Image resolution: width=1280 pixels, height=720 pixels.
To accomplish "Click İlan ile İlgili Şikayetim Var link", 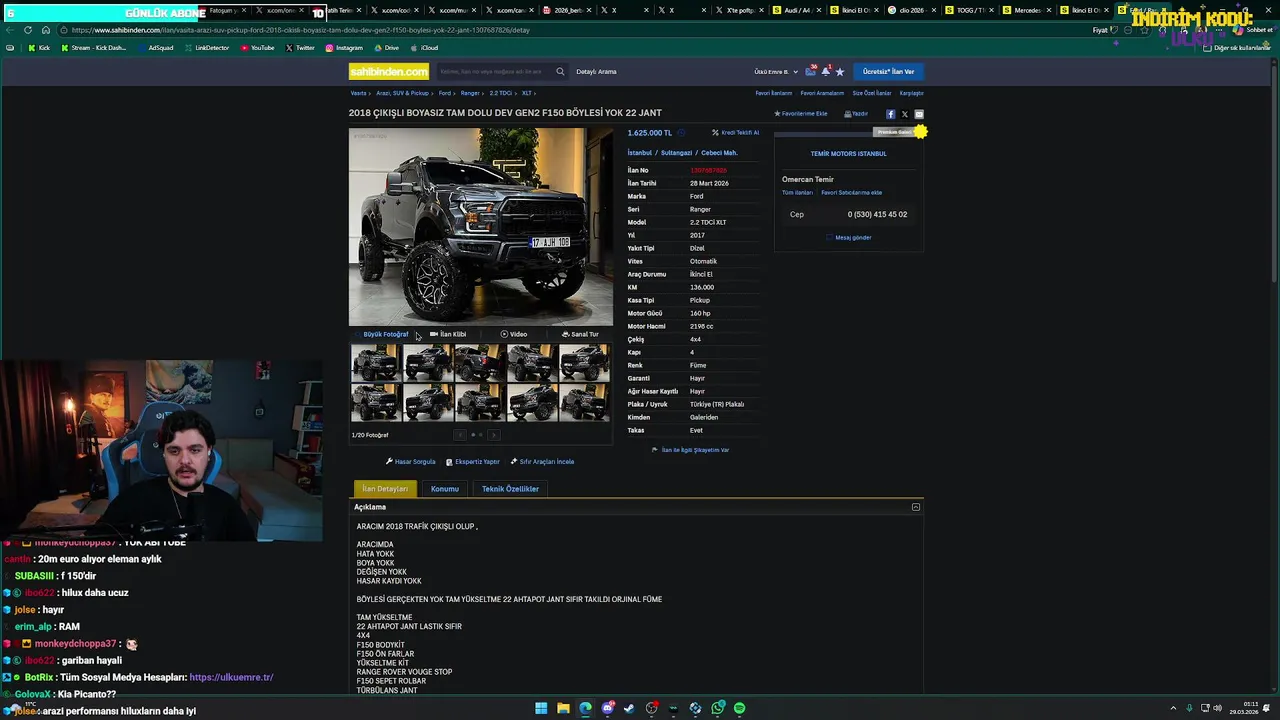I will pyautogui.click(x=690, y=450).
